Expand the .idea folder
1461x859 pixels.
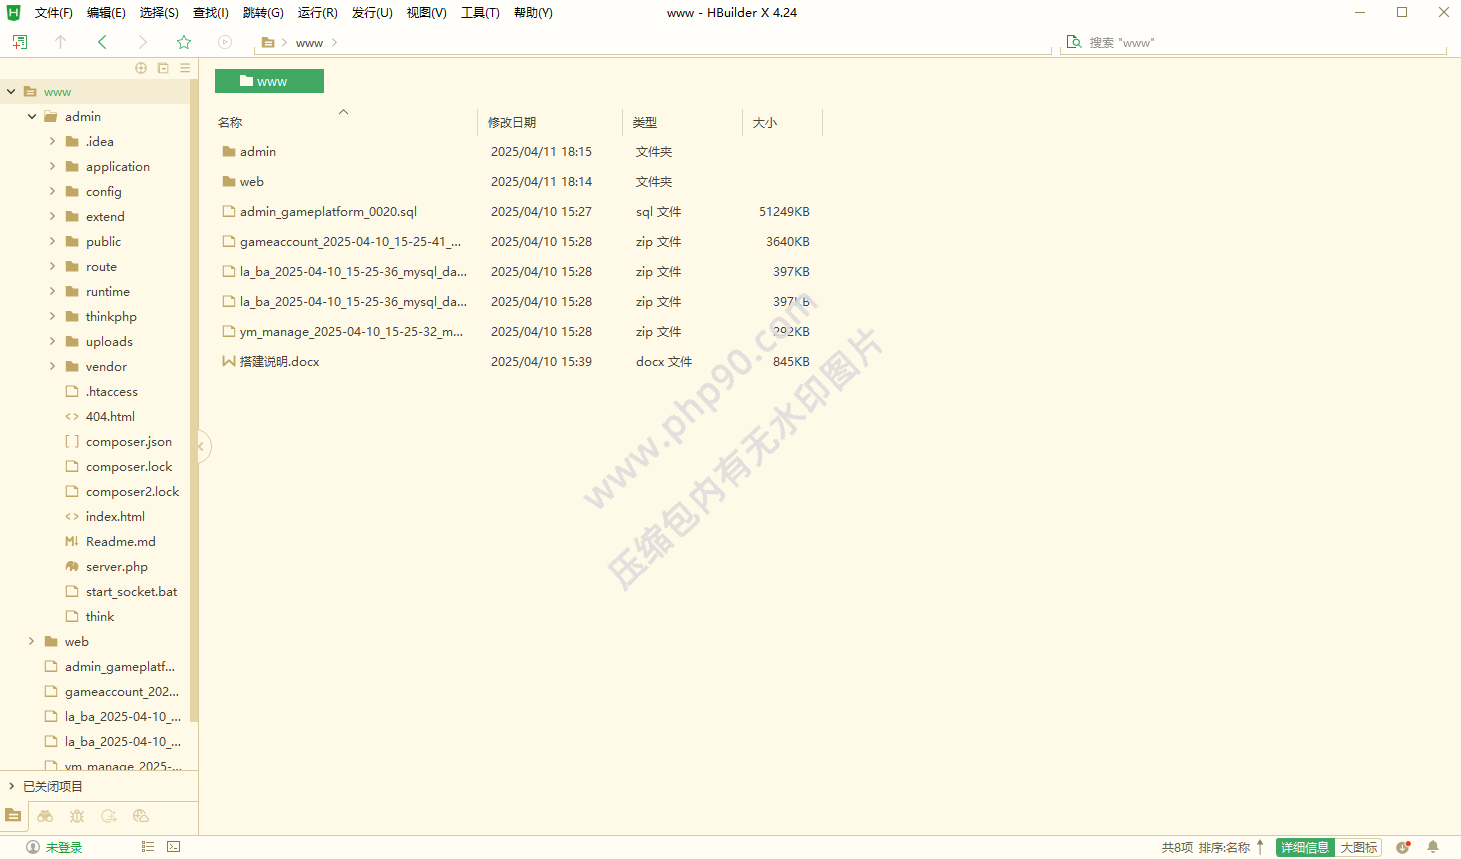click(53, 142)
